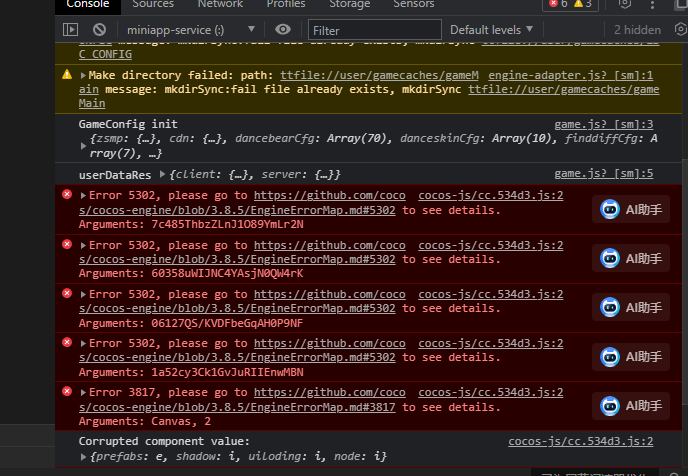The width and height of the screenshot is (688, 476).
Task: Toggle the live expression eye icon
Action: point(283,29)
